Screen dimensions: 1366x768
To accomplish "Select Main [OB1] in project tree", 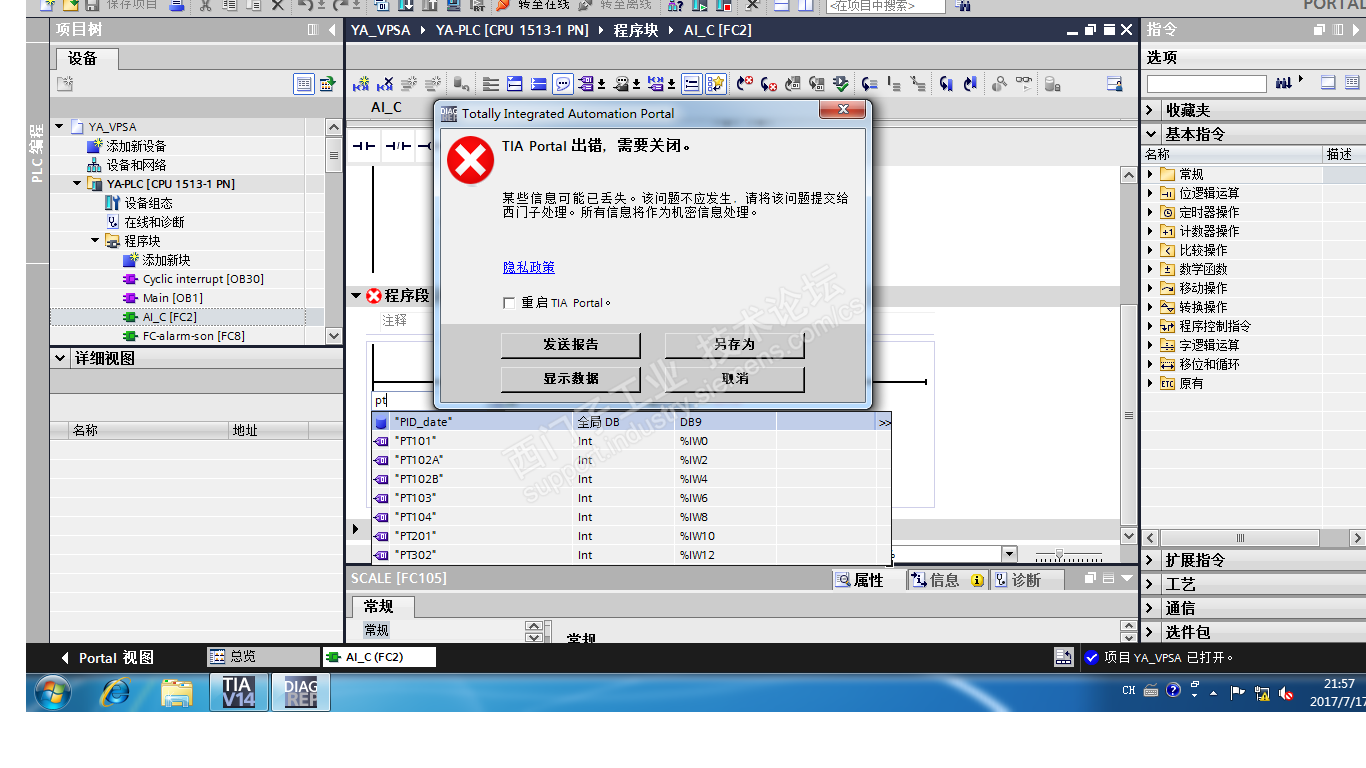I will [172, 298].
